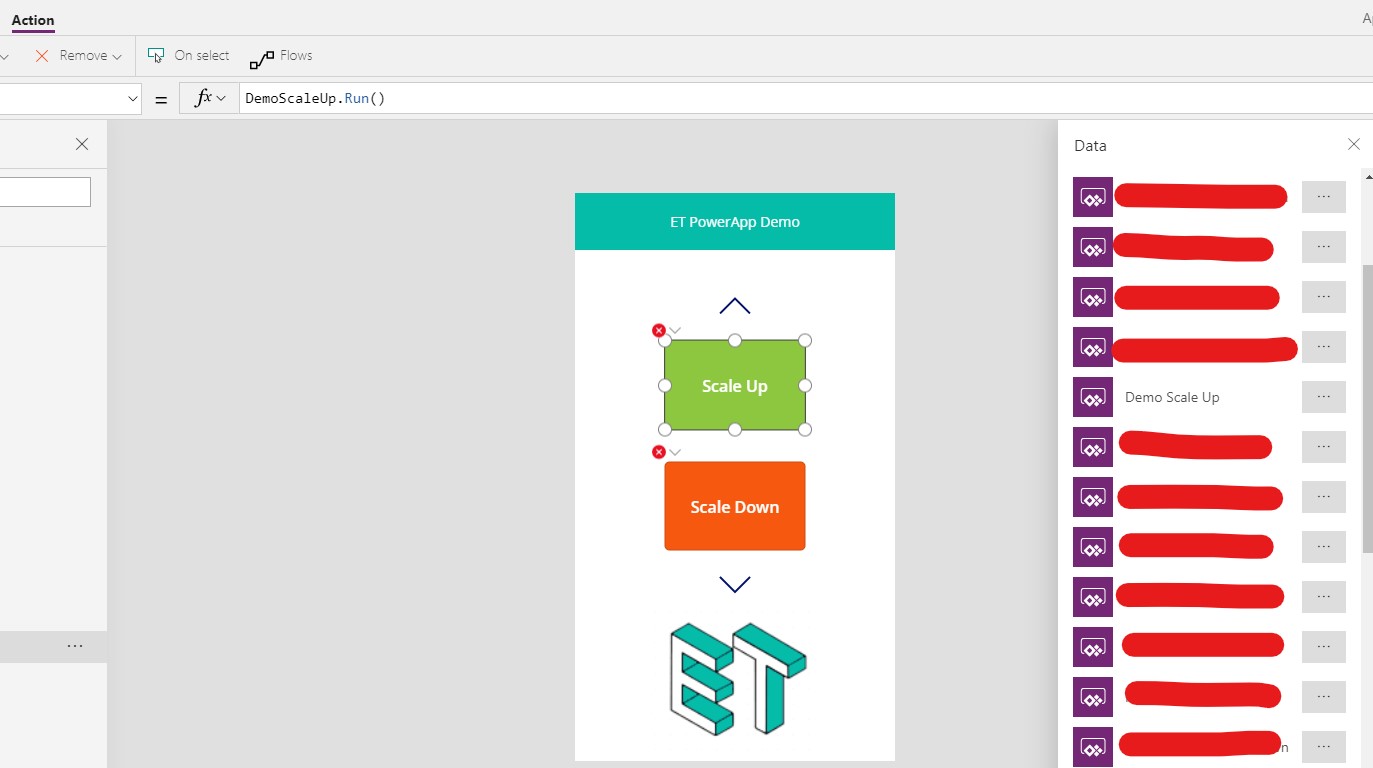Open the property selector dropdown left of equals sign
This screenshot has height=768, width=1373.
[132, 98]
